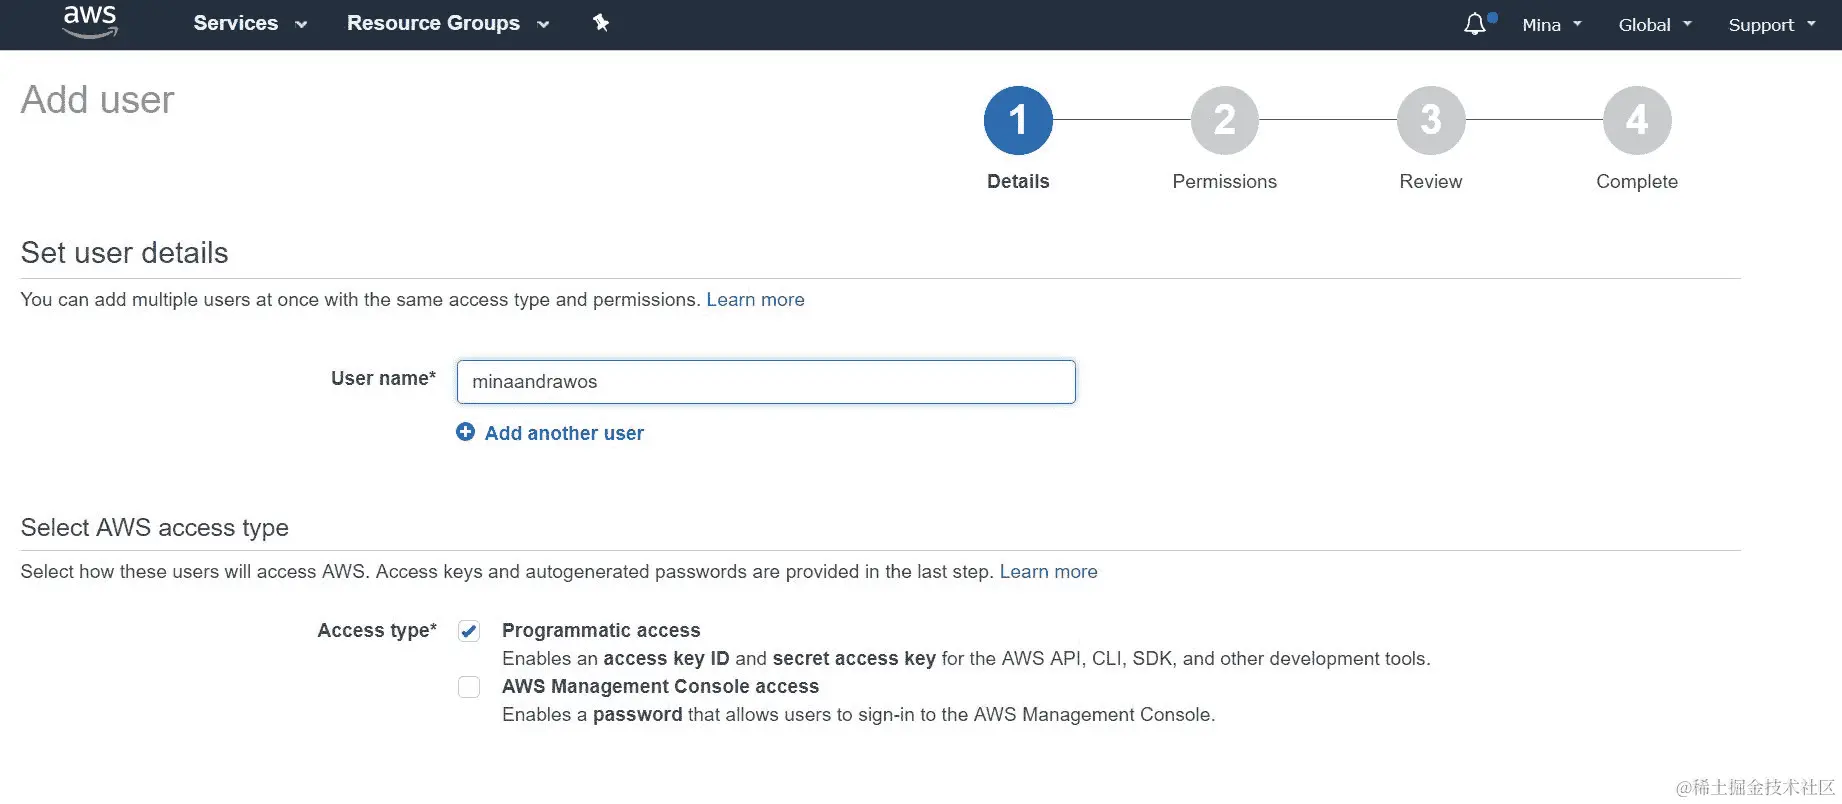
Task: Open the Mina account dropdown
Action: click(x=1551, y=25)
